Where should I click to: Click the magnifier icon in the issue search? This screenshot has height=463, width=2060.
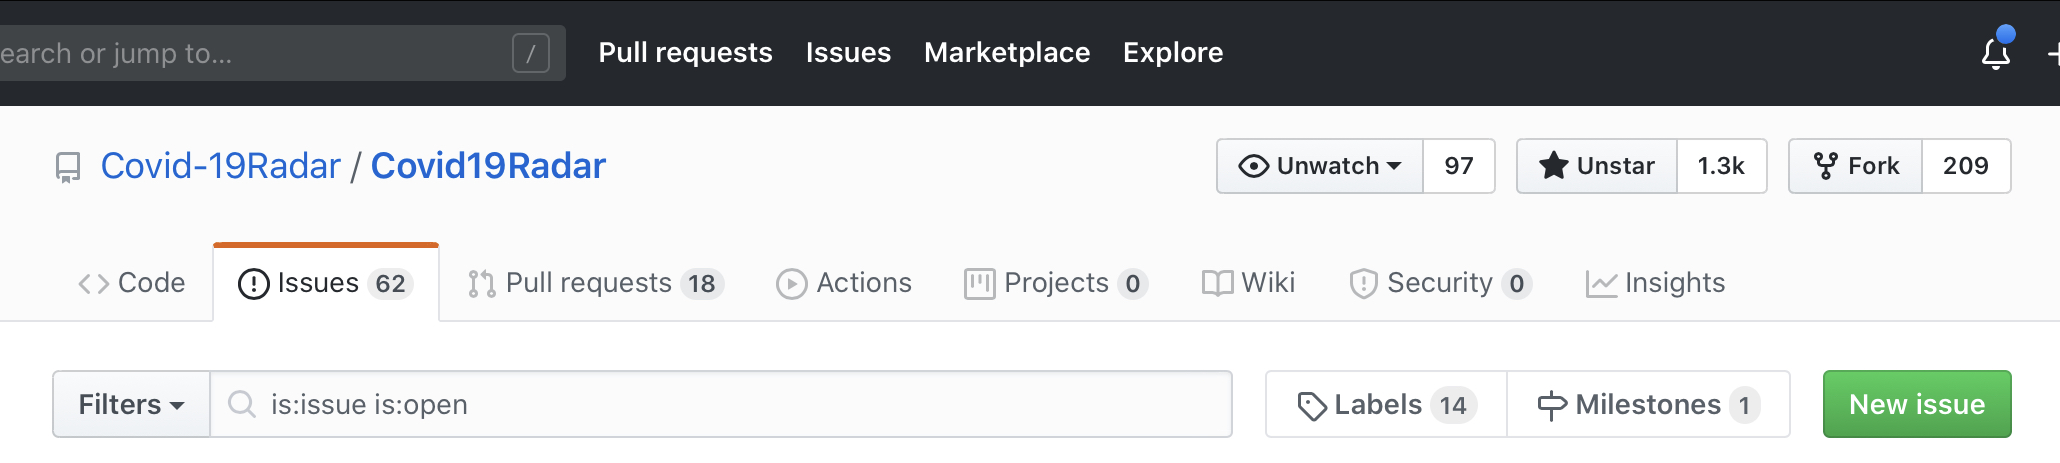[241, 404]
